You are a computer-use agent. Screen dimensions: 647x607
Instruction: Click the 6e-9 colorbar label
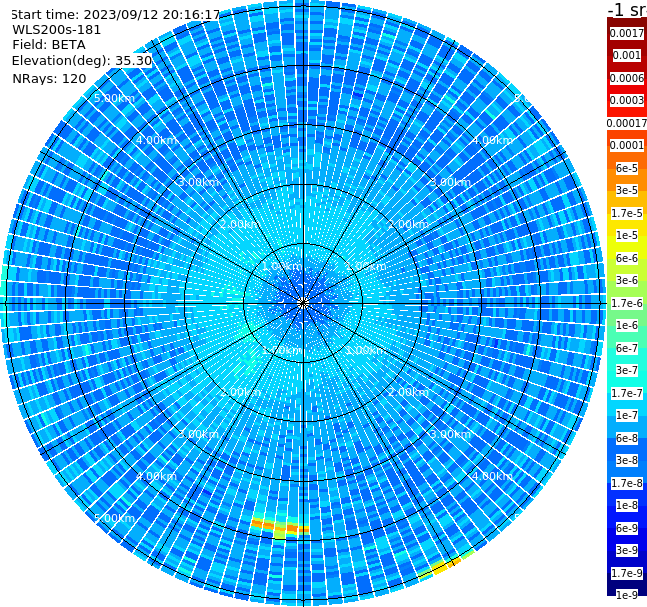tap(627, 528)
